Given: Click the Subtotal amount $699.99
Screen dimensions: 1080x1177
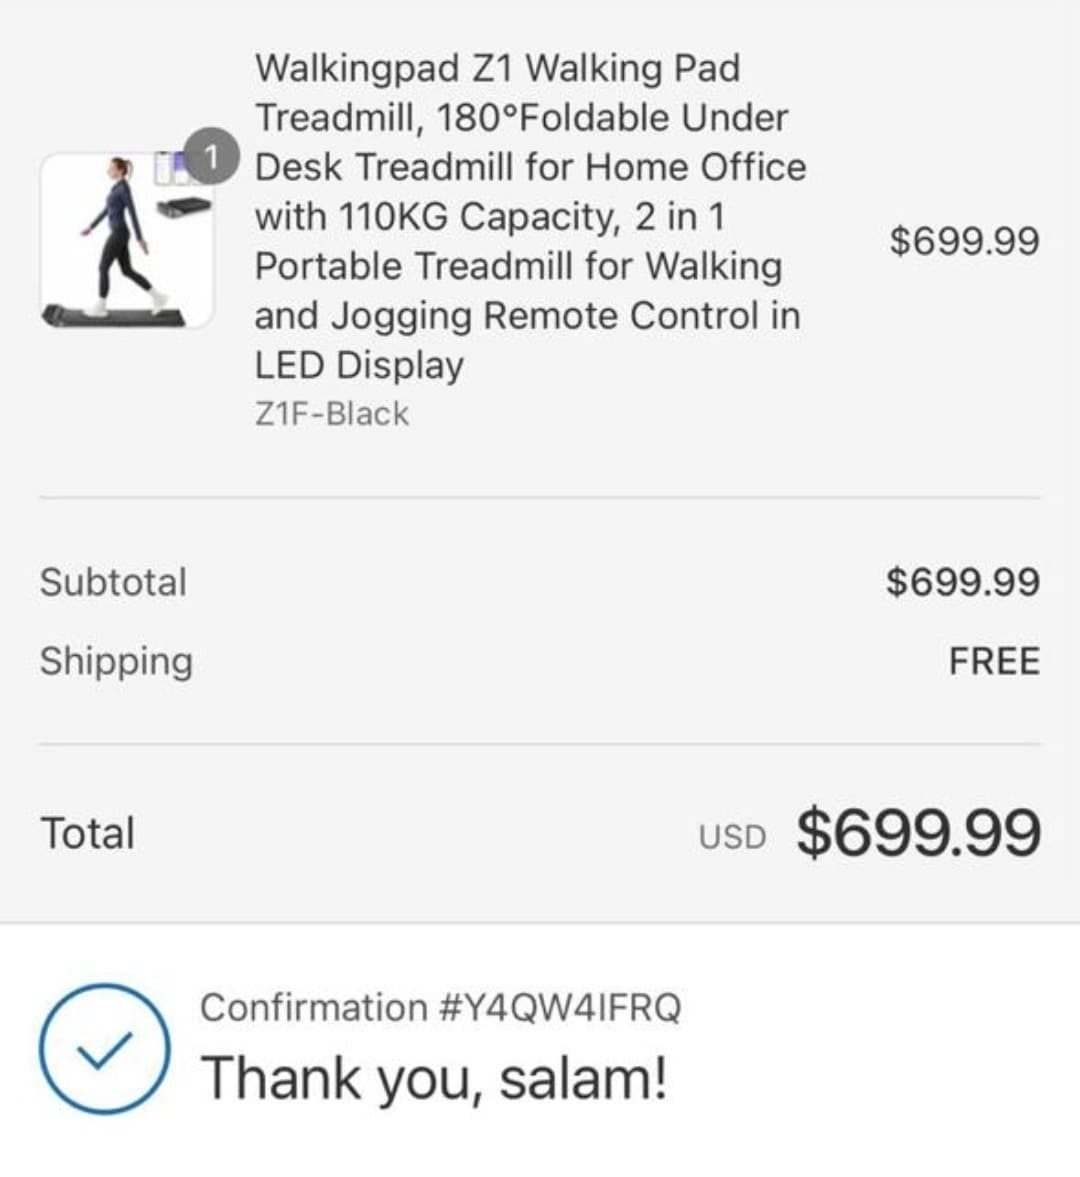Looking at the screenshot, I should [x=962, y=582].
